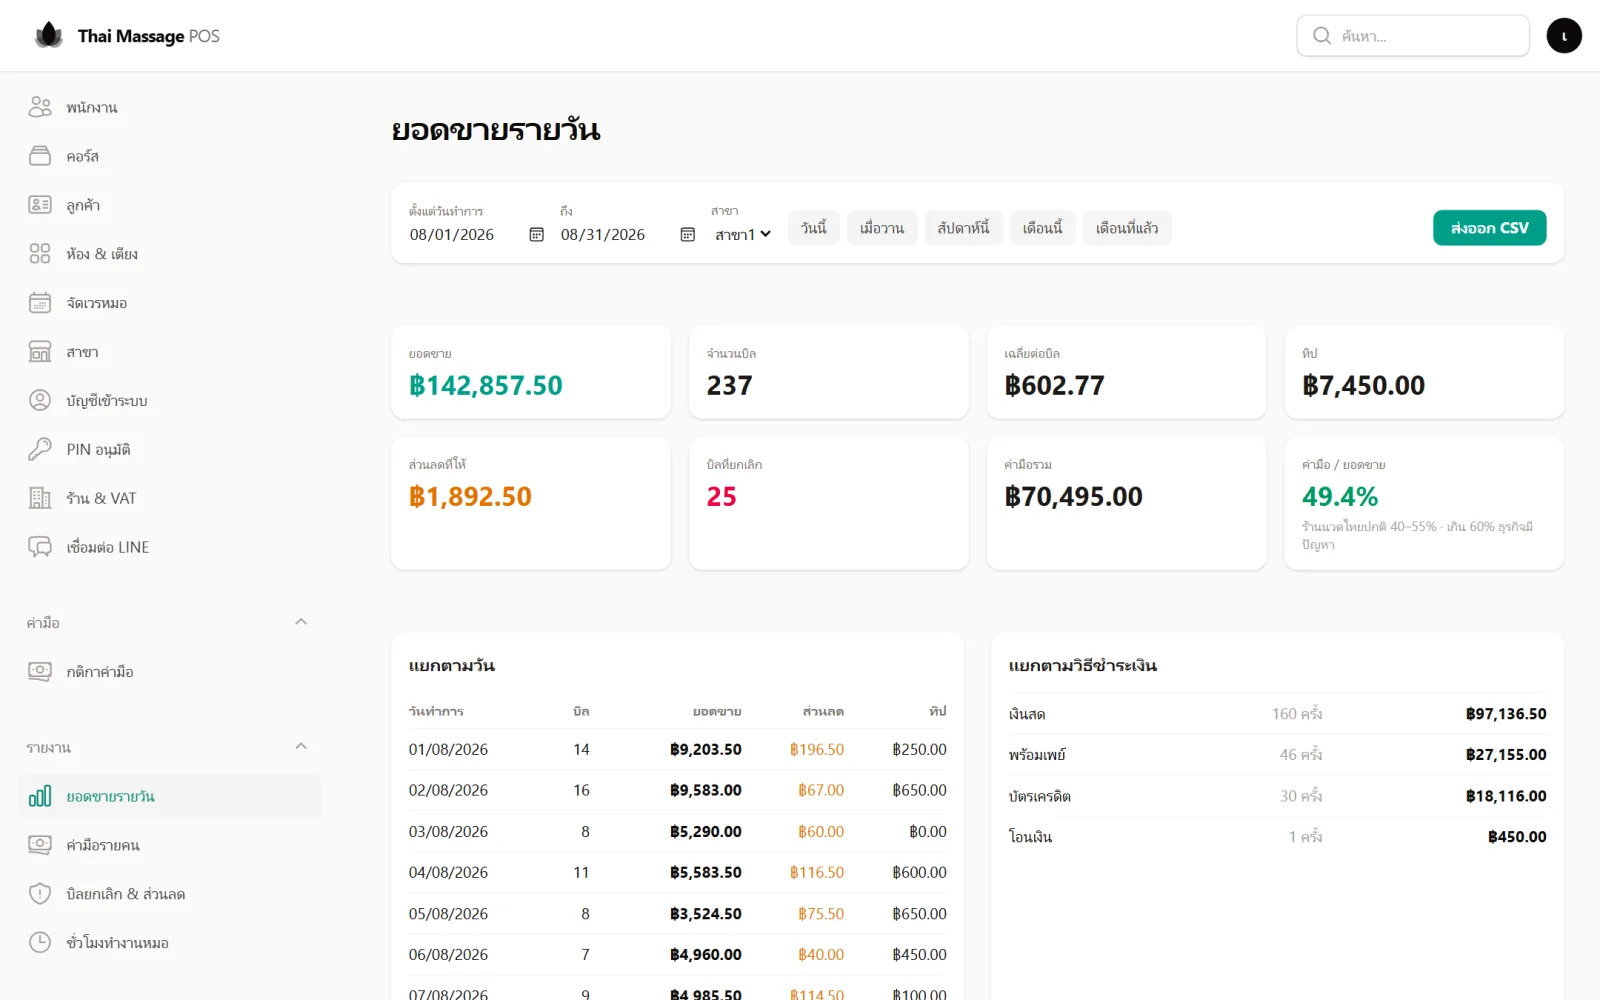Click the จัดเวรหมอ calendar icon
Image resolution: width=1600 pixels, height=1000 pixels.
tap(40, 303)
